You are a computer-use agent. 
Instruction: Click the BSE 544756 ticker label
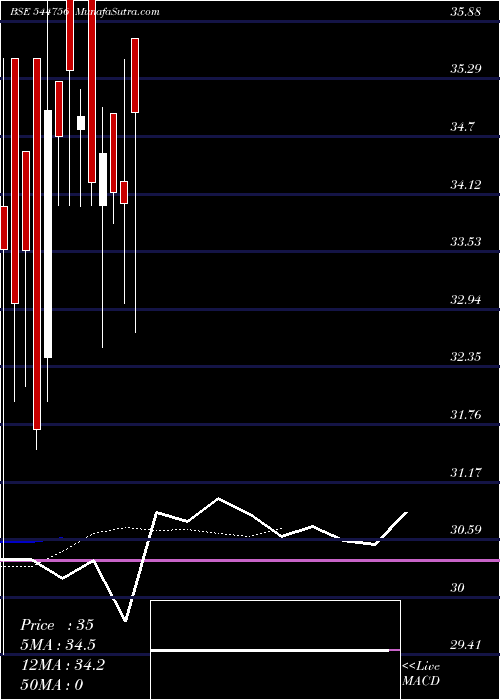click(x=40, y=12)
